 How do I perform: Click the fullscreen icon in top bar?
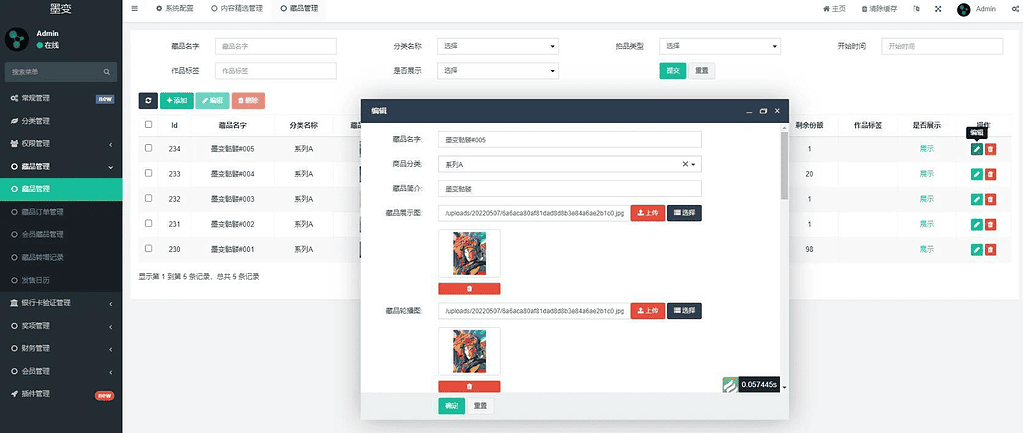pos(938,9)
